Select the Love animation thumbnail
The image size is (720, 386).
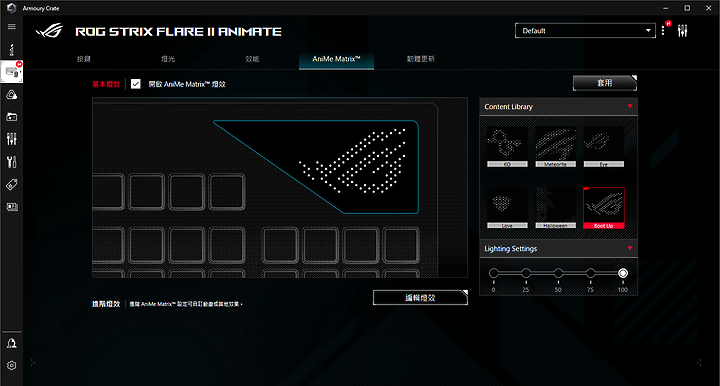click(x=507, y=208)
